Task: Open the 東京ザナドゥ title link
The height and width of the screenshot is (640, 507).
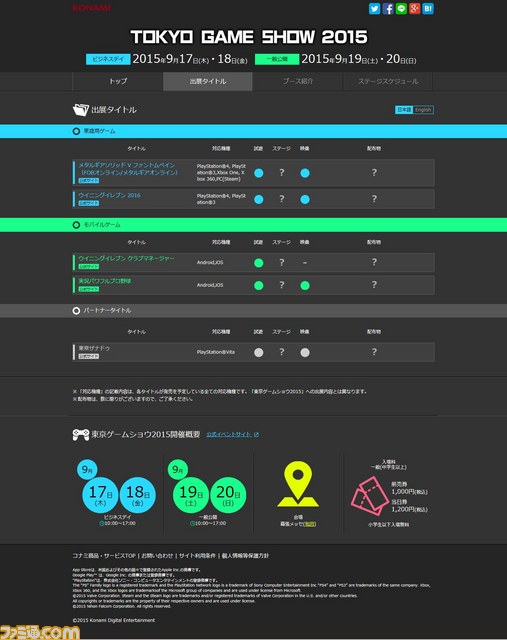Action: [x=94, y=348]
